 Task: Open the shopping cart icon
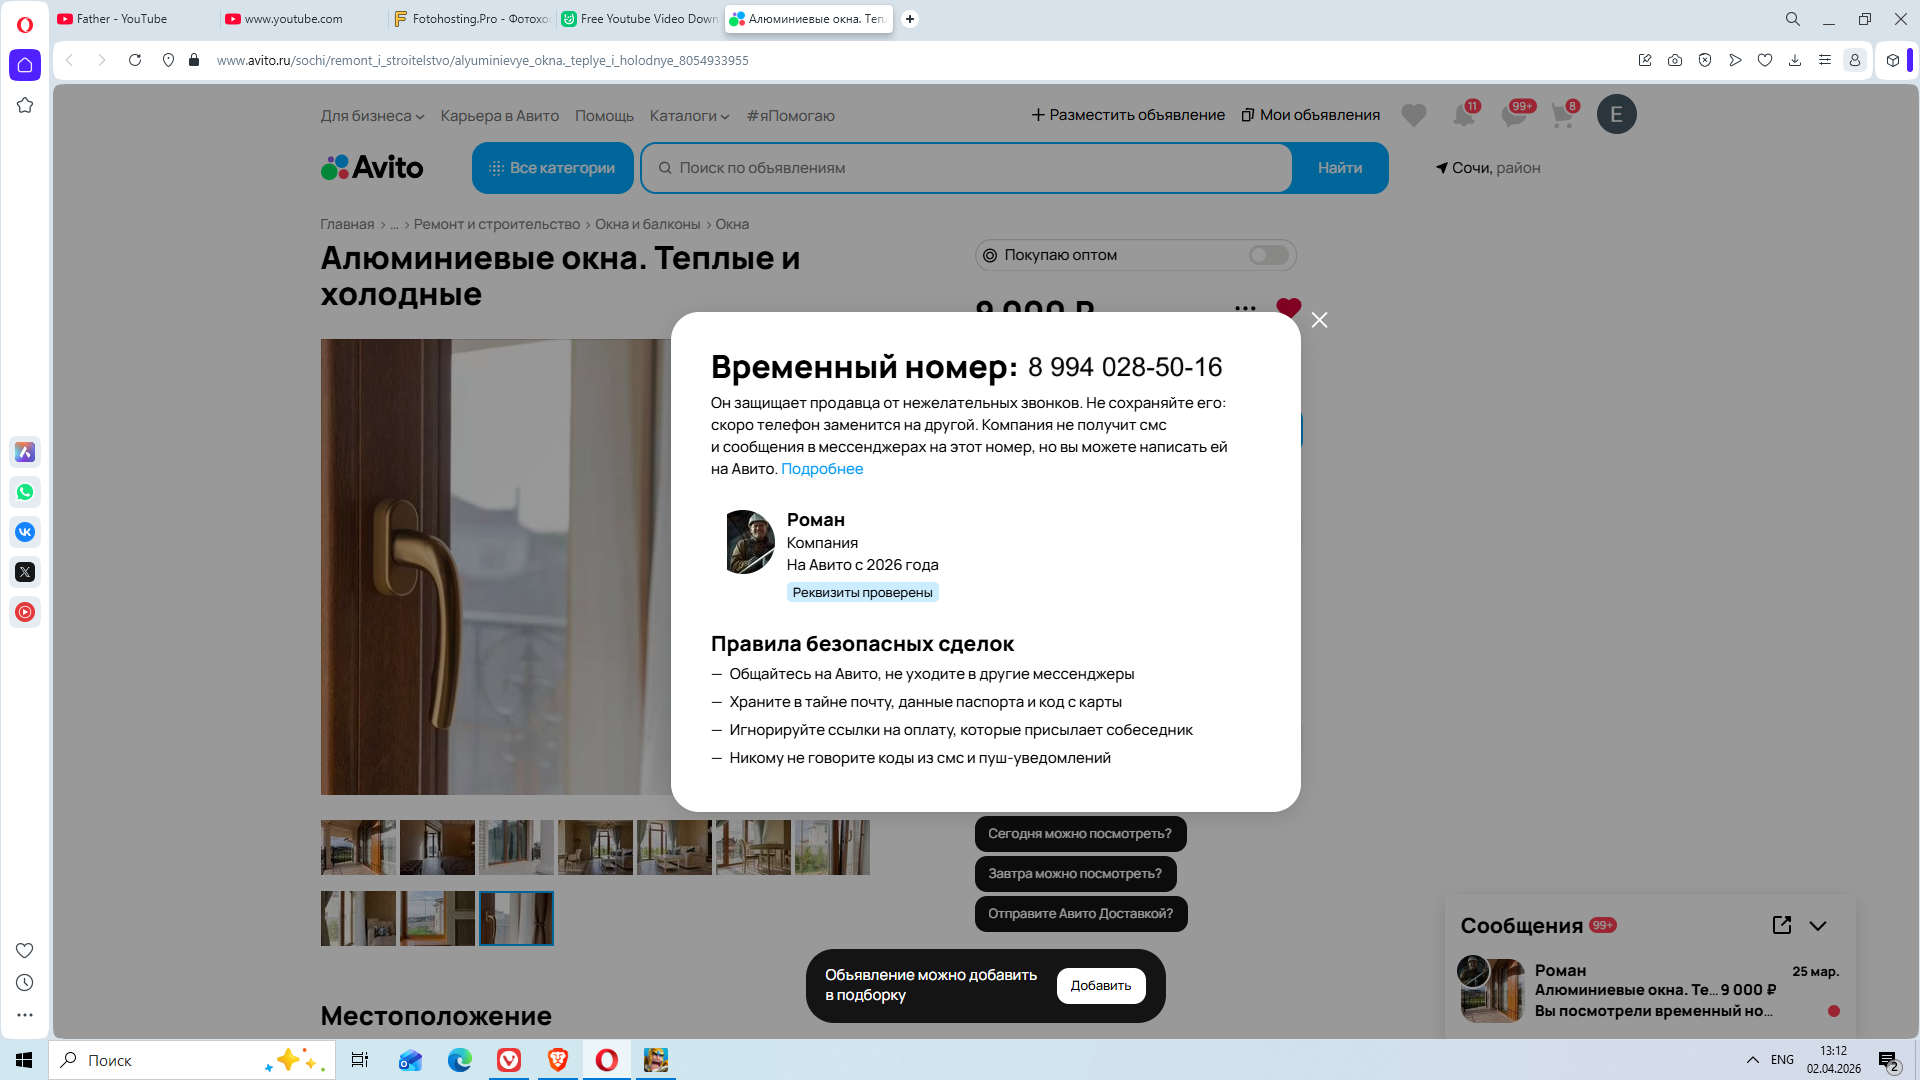tap(1561, 116)
